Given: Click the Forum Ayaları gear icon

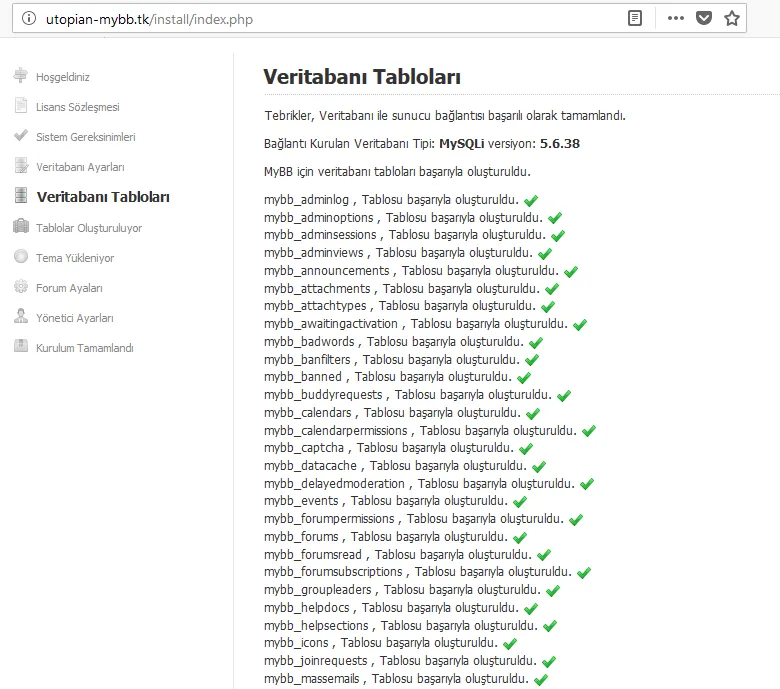Looking at the screenshot, I should point(21,287).
